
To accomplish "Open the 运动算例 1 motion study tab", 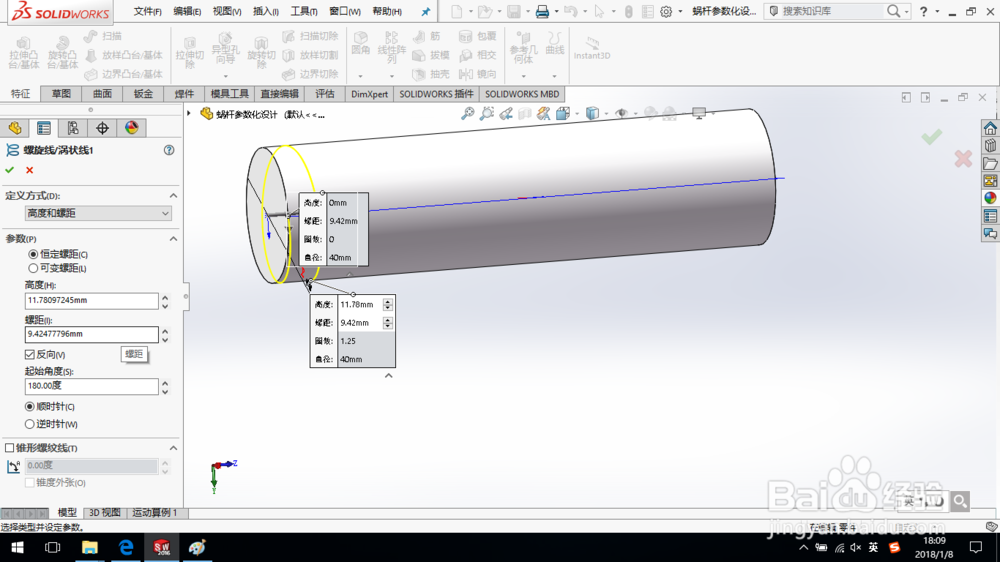I will pos(154,513).
